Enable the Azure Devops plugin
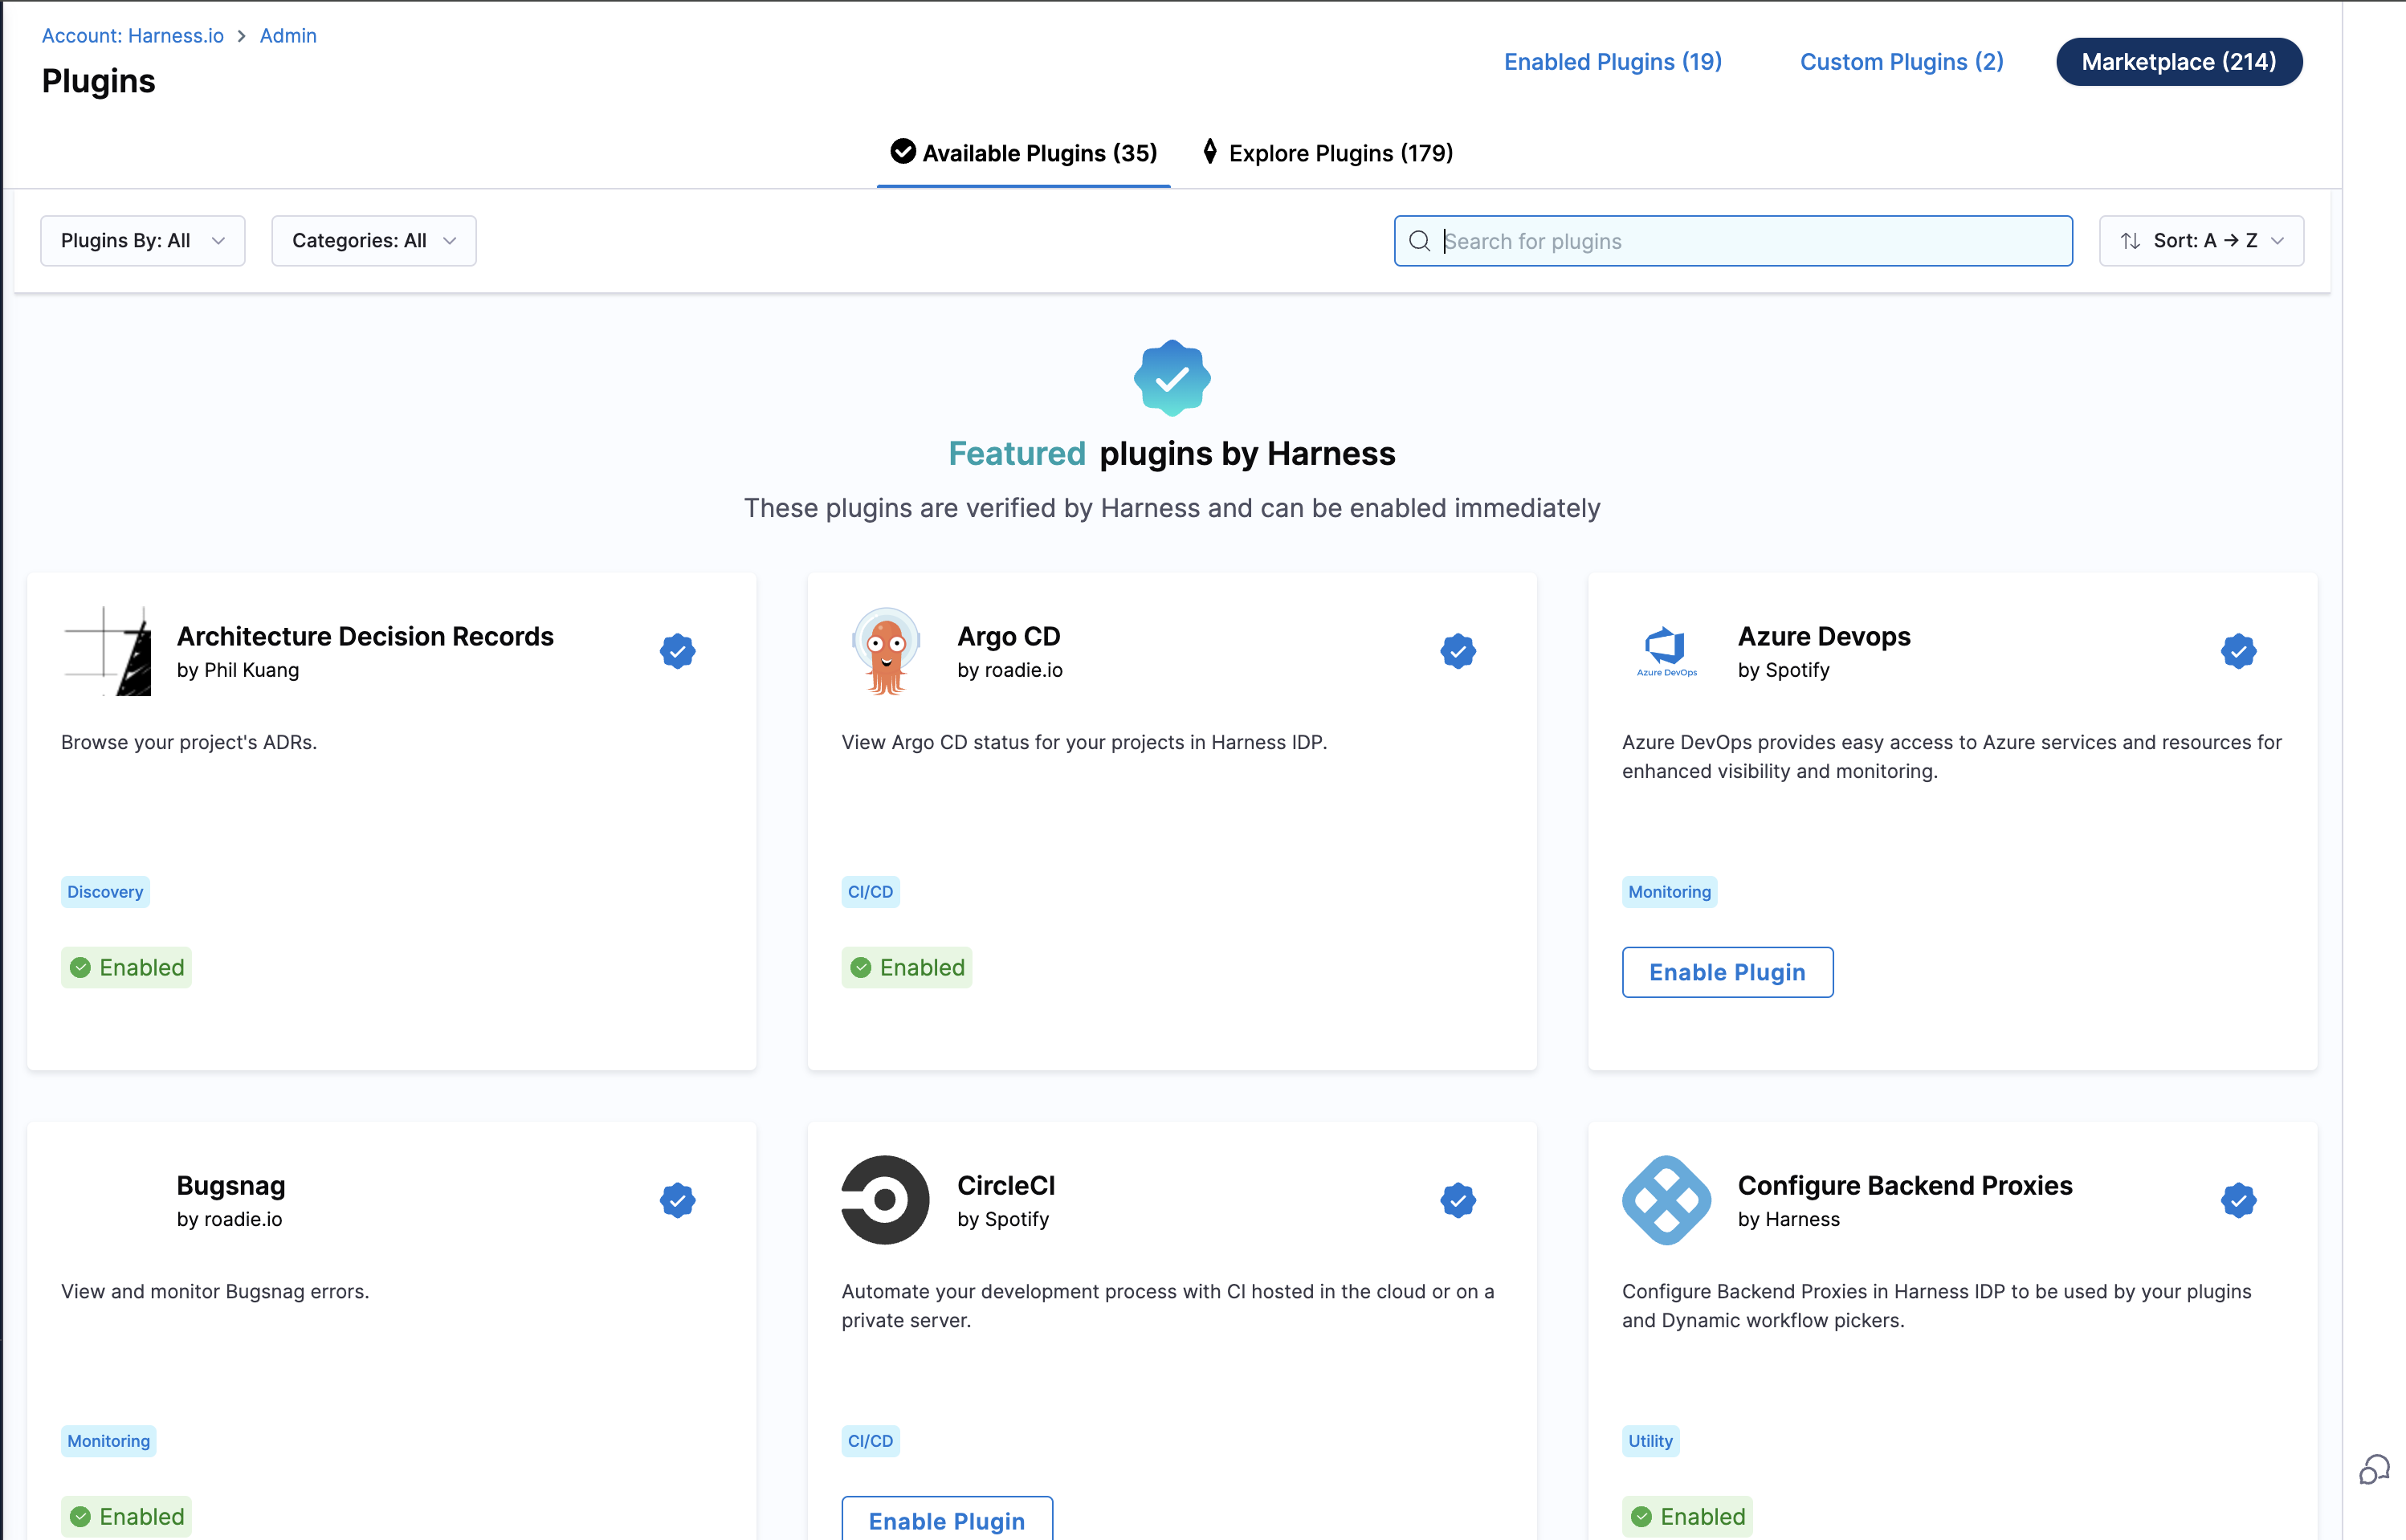 1727,972
